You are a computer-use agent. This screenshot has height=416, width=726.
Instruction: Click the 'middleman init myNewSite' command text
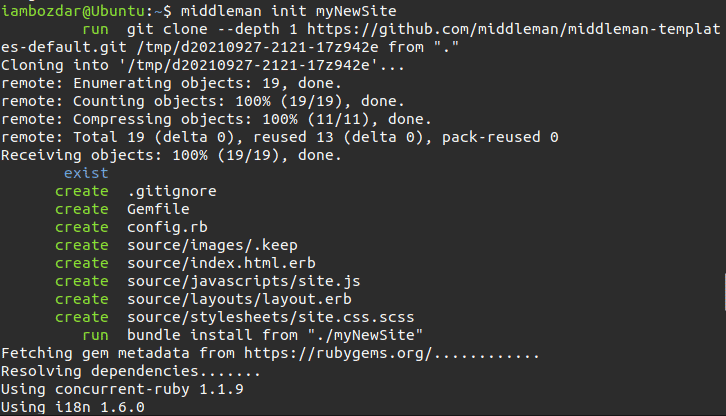point(288,11)
